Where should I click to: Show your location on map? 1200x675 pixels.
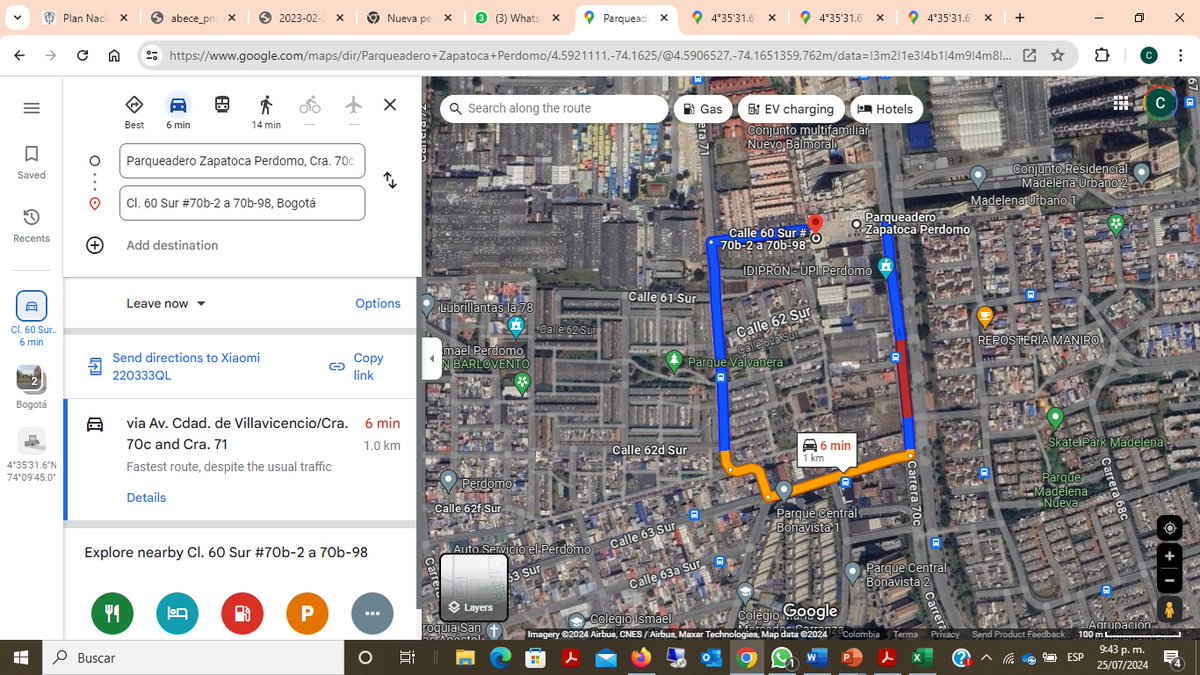click(1168, 528)
